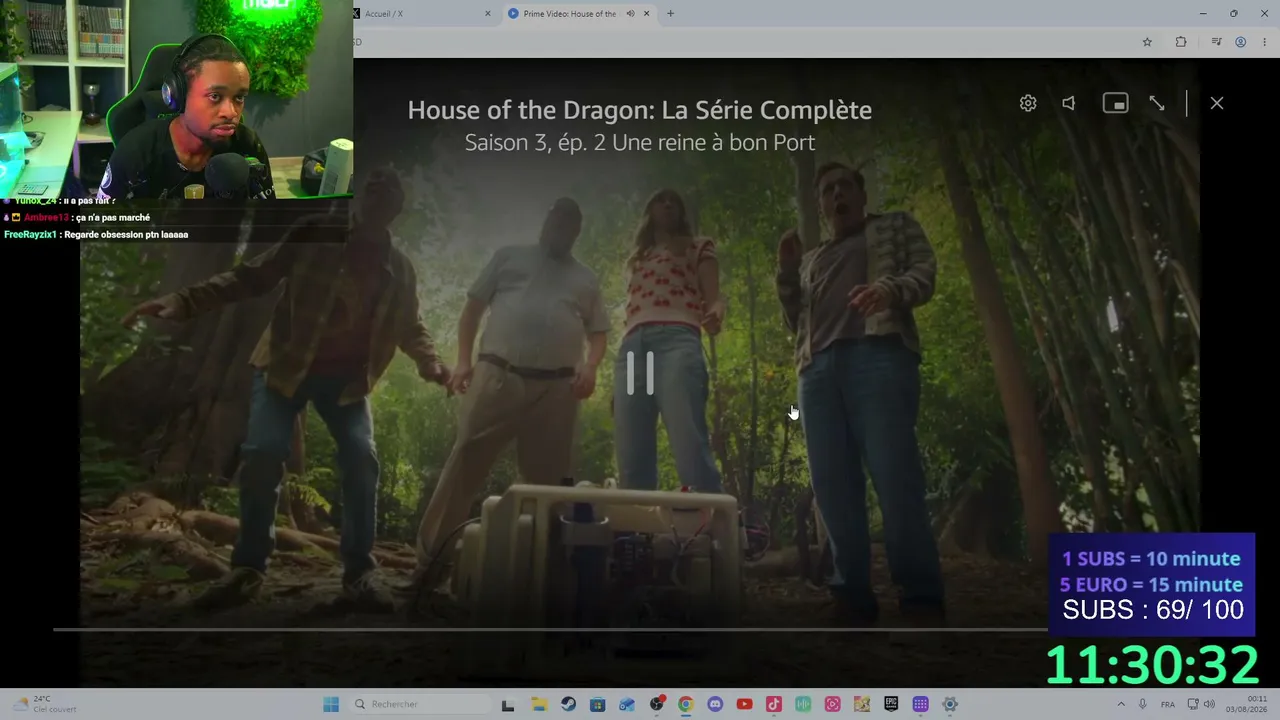
Task: Pause the video using the center button
Action: coord(640,373)
